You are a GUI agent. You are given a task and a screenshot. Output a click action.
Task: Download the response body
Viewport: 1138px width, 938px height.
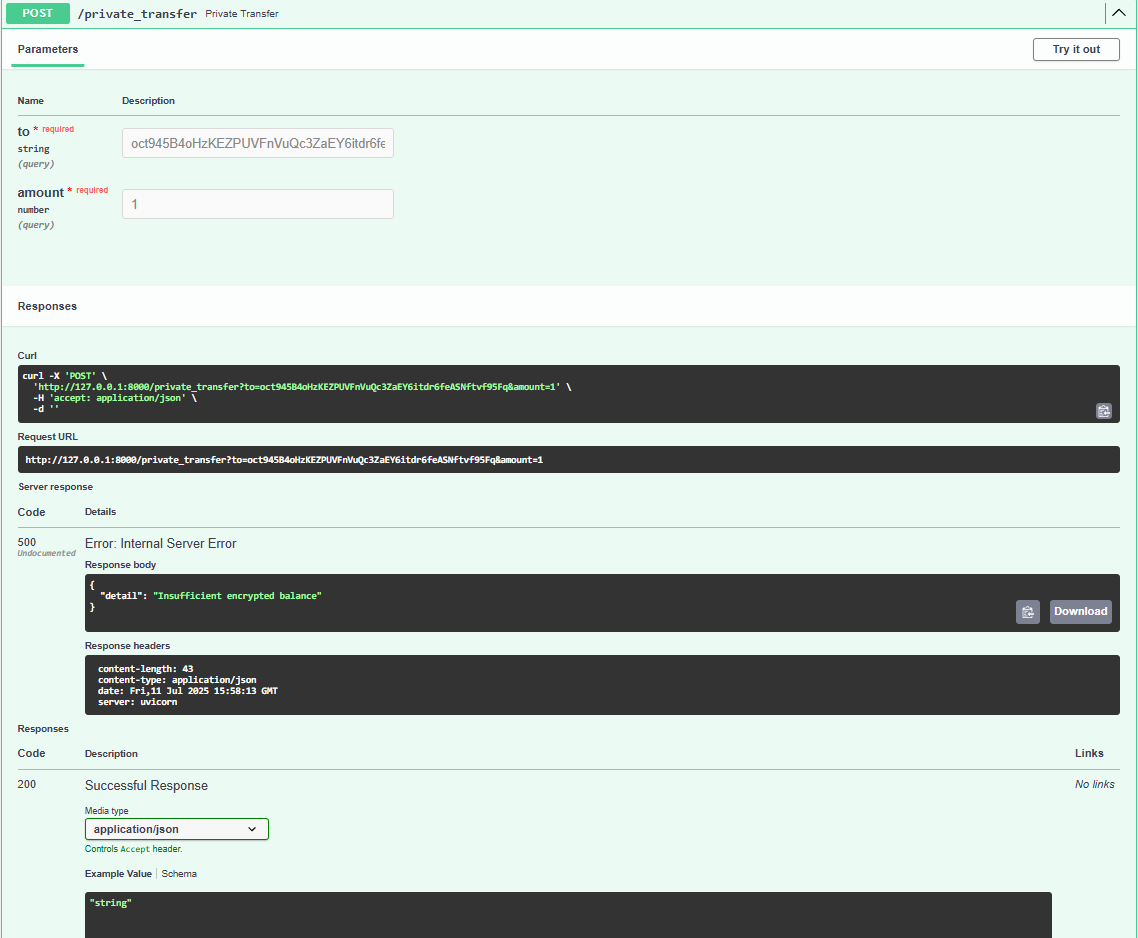1080,612
